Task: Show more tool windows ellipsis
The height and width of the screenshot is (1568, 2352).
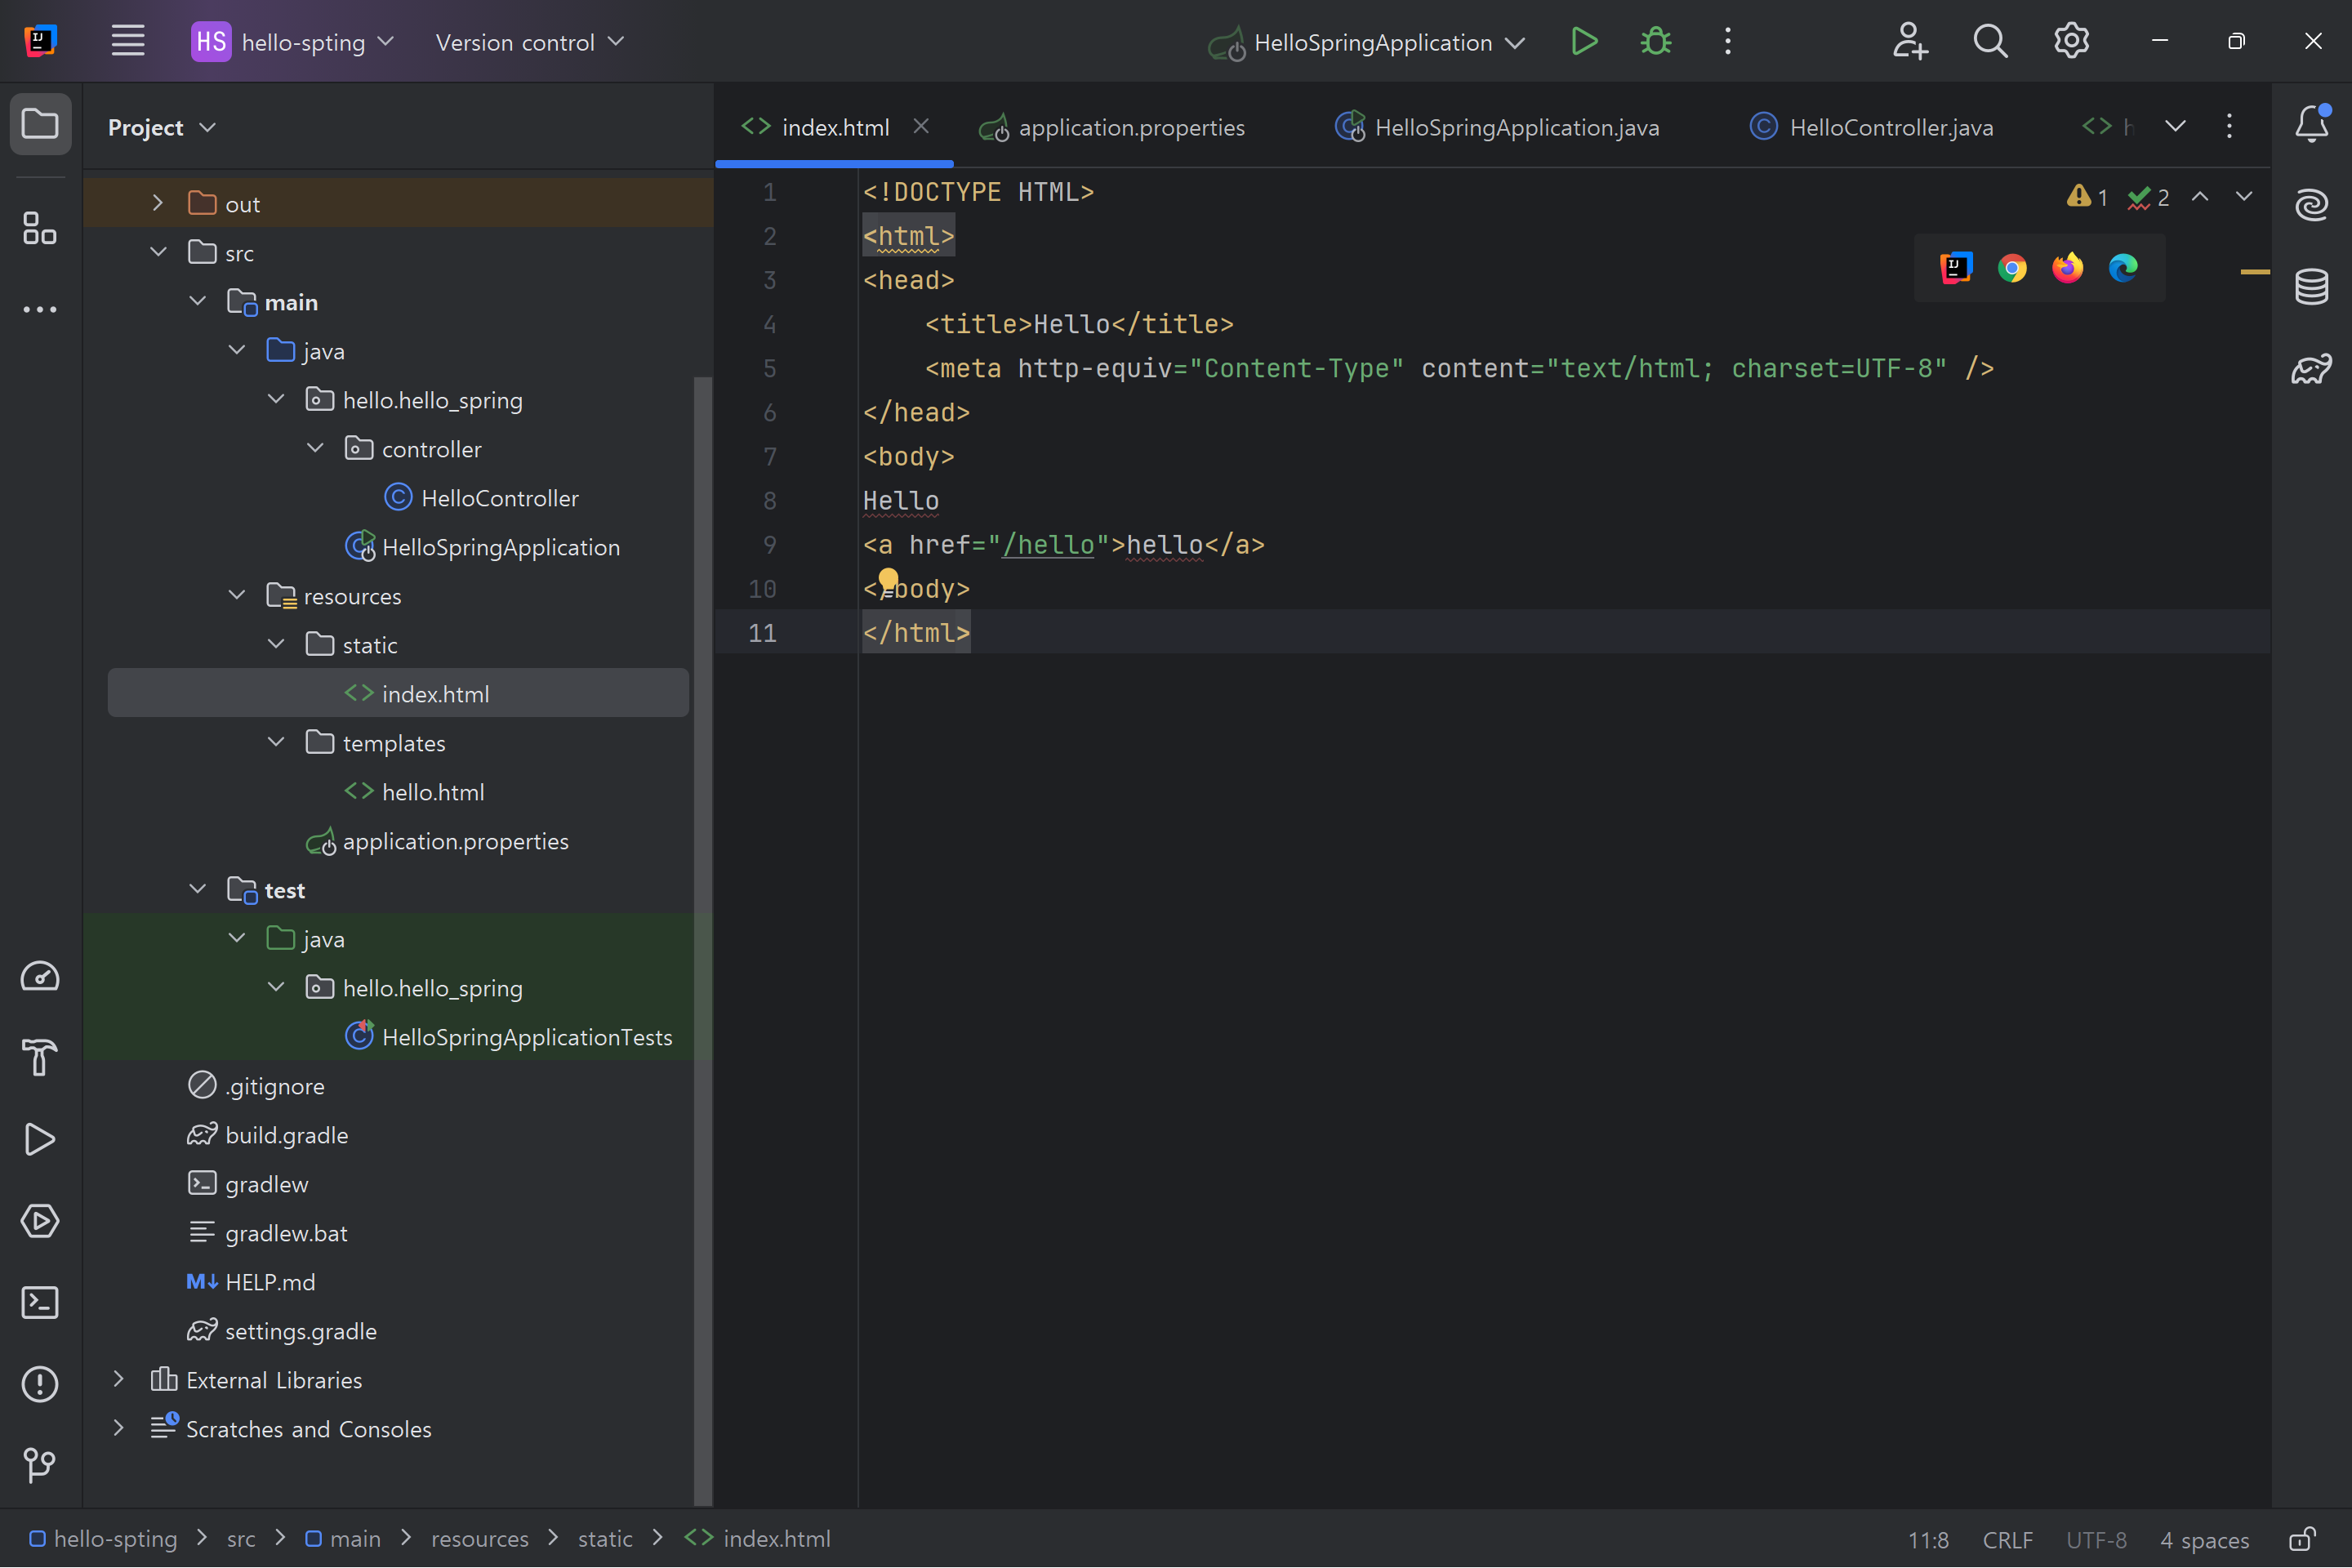Action: pyautogui.click(x=40, y=309)
